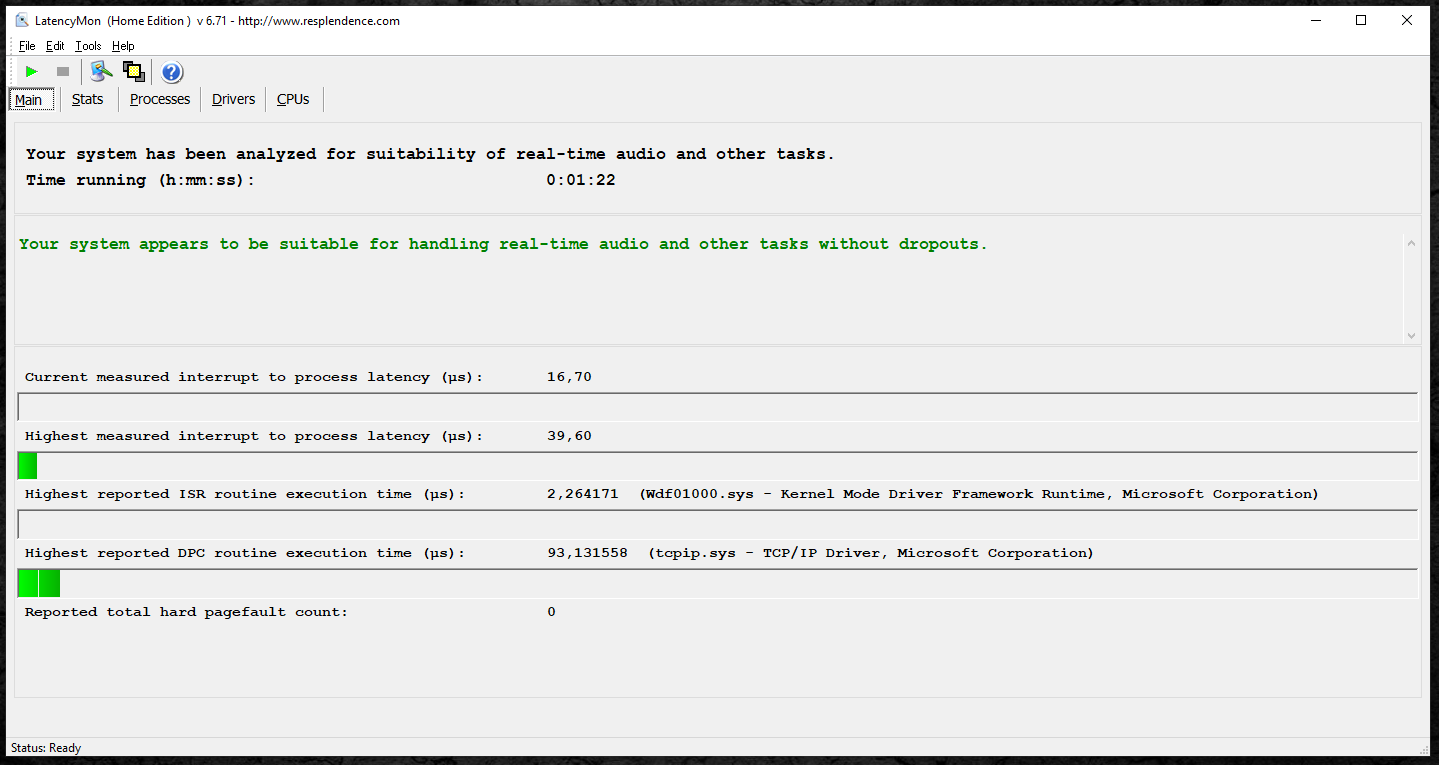Click the 'Reported total hard pagefault count' label
Viewport: 1439px width, 765px height.
click(187, 612)
